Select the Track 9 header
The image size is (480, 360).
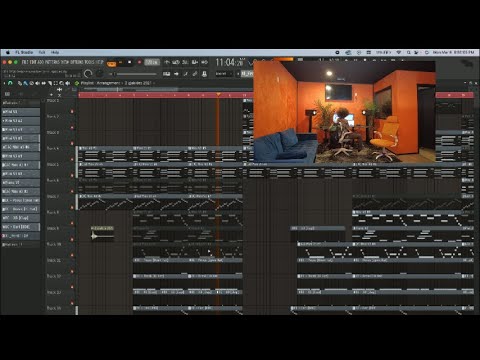point(60,234)
